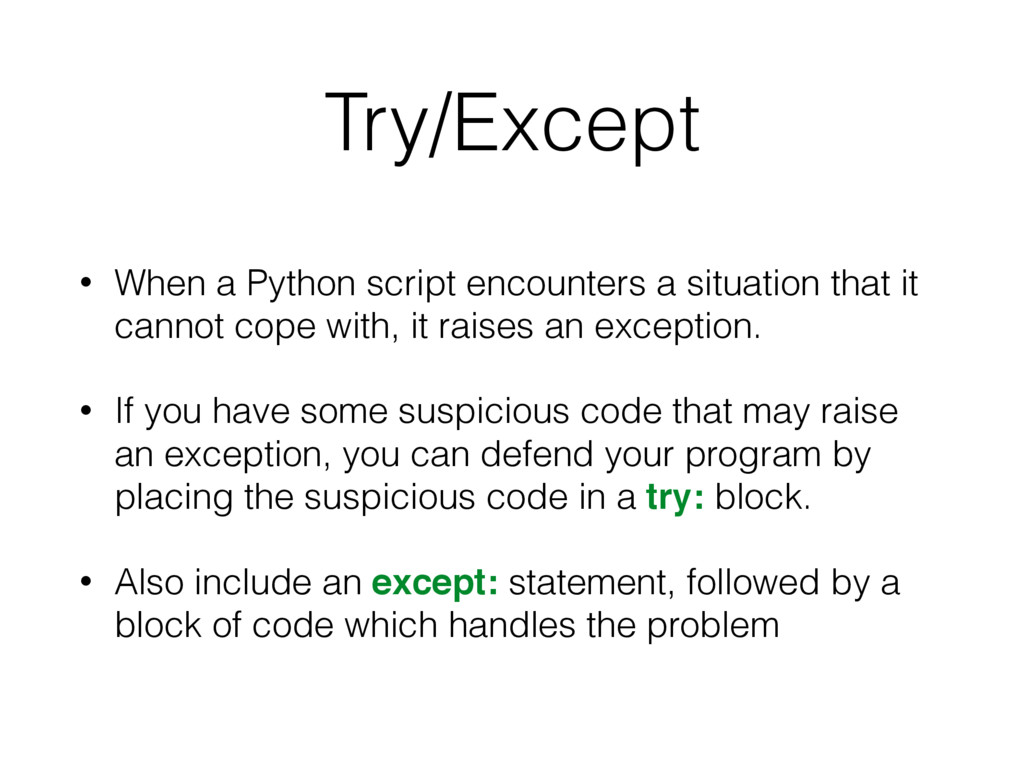This screenshot has height=768, width=1024.
Task: Click the line 'block of code which handles the problem'
Action: click(x=447, y=626)
